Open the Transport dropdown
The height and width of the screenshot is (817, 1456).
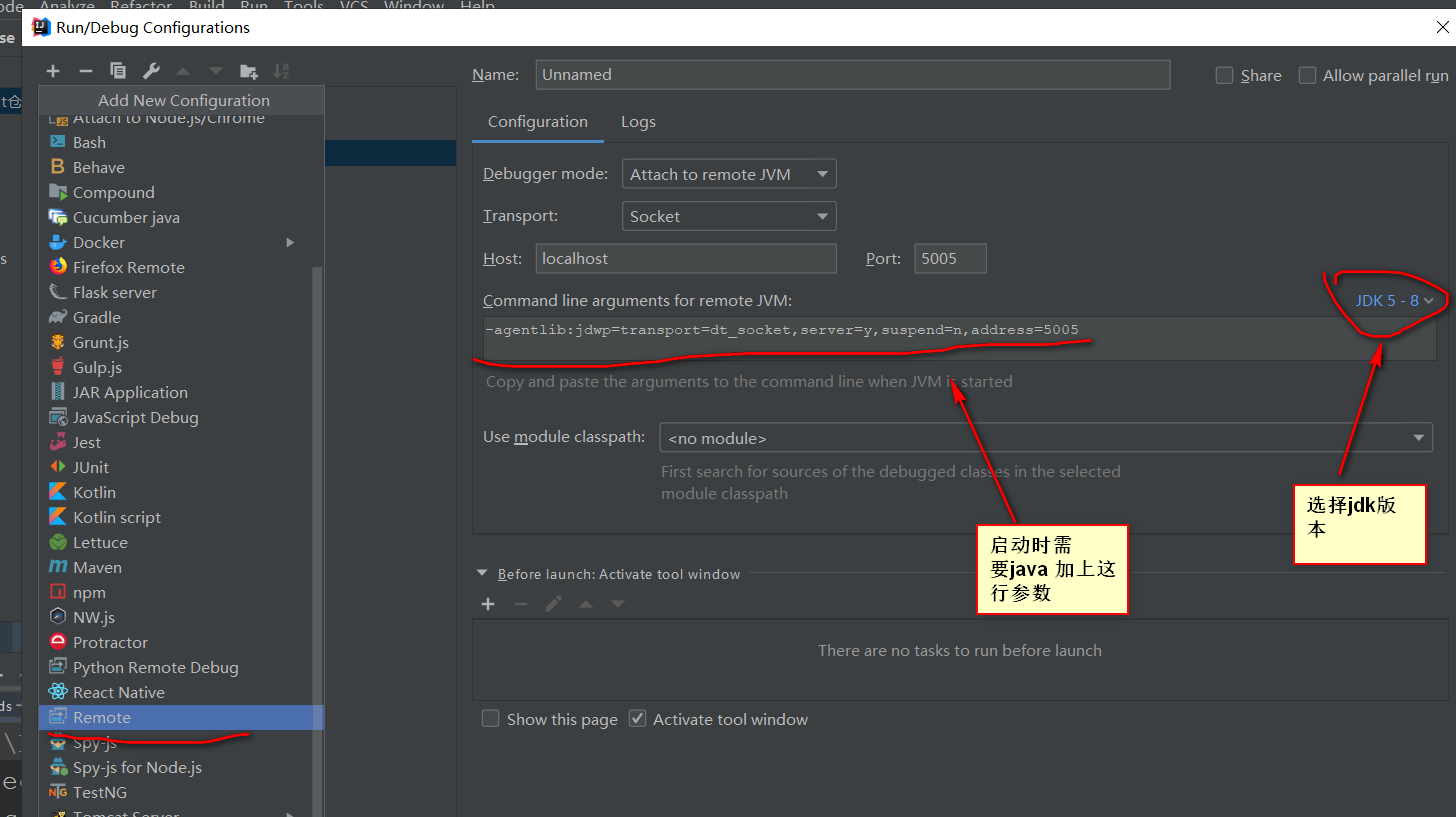(x=729, y=216)
